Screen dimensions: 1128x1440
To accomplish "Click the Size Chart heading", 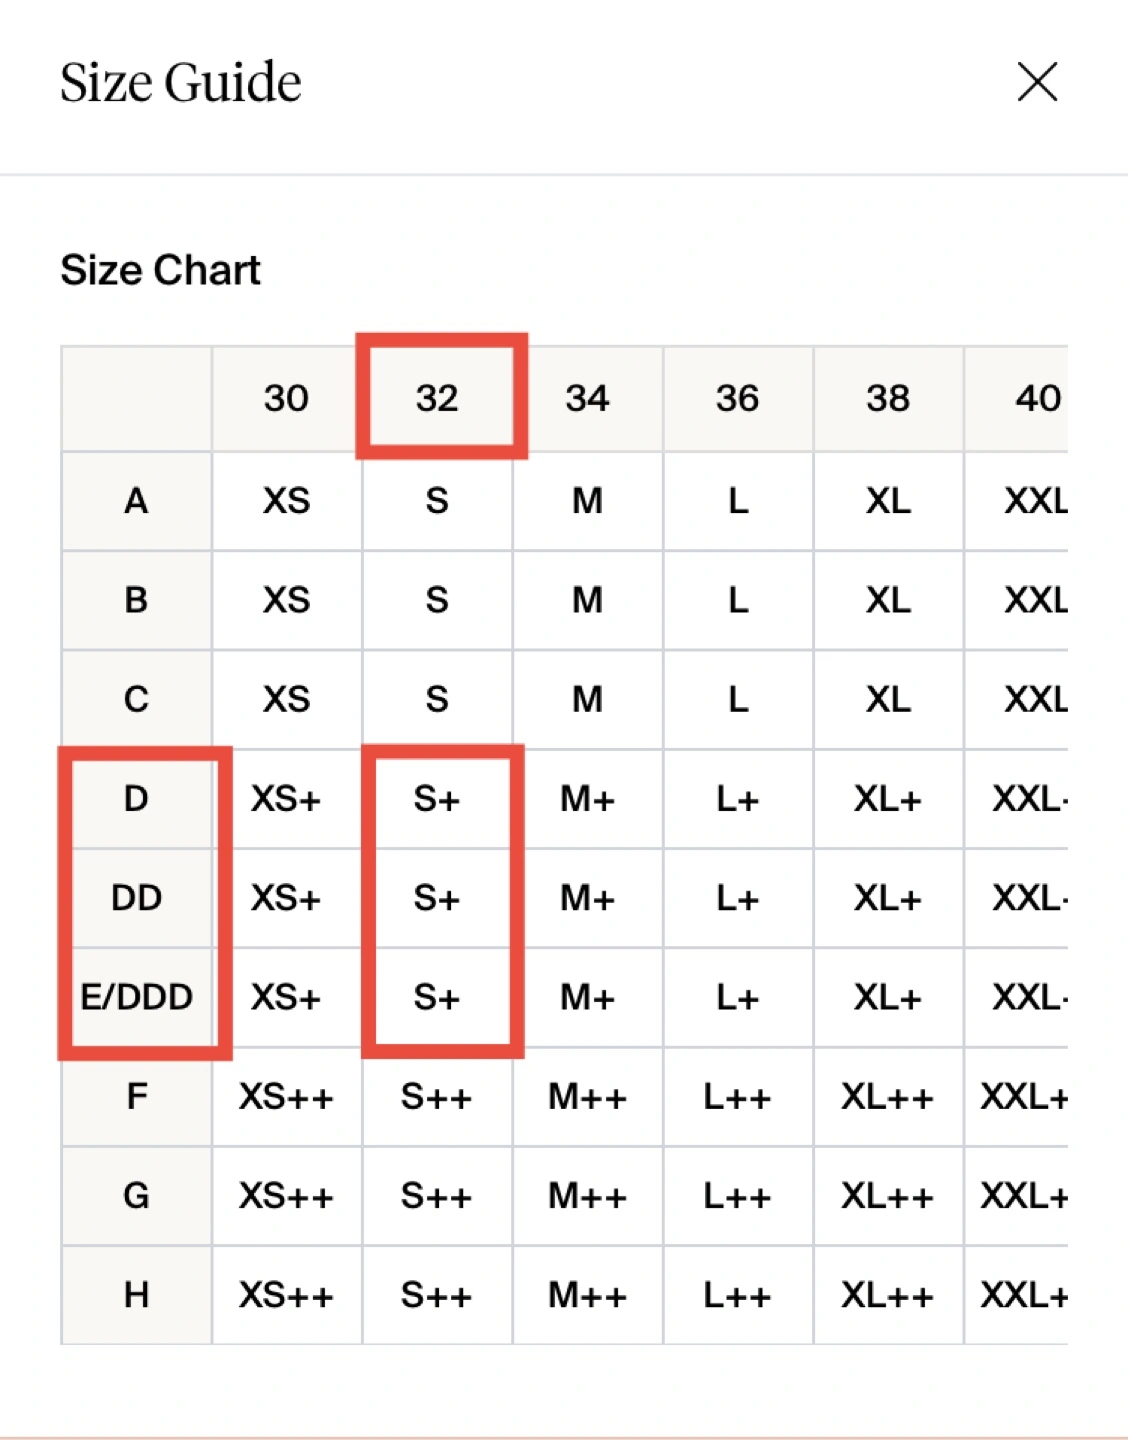I will [160, 270].
